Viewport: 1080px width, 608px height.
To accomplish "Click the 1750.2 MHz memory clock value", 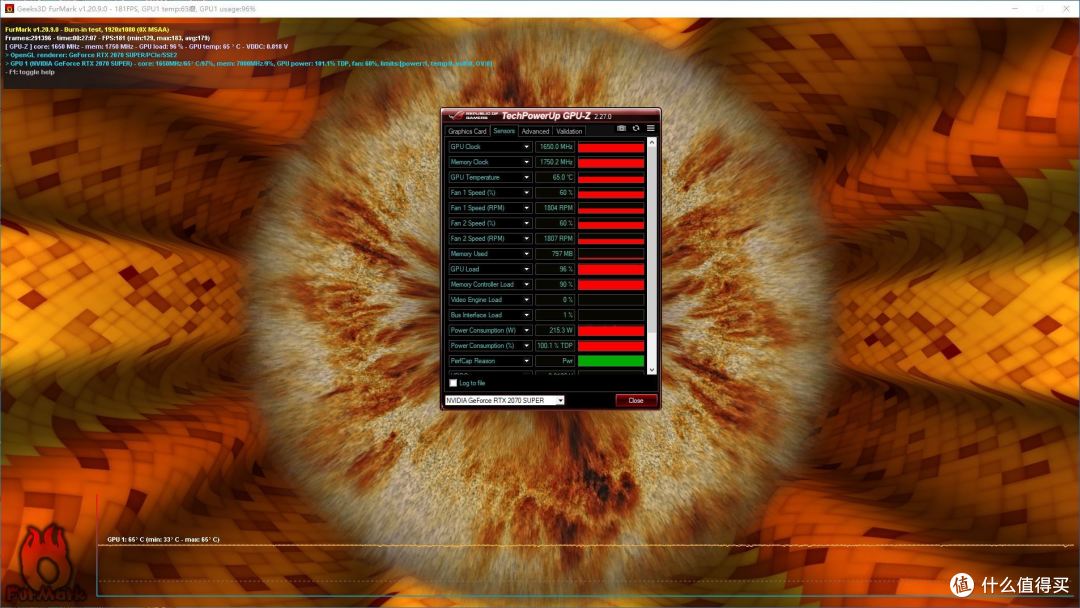I will [555, 162].
